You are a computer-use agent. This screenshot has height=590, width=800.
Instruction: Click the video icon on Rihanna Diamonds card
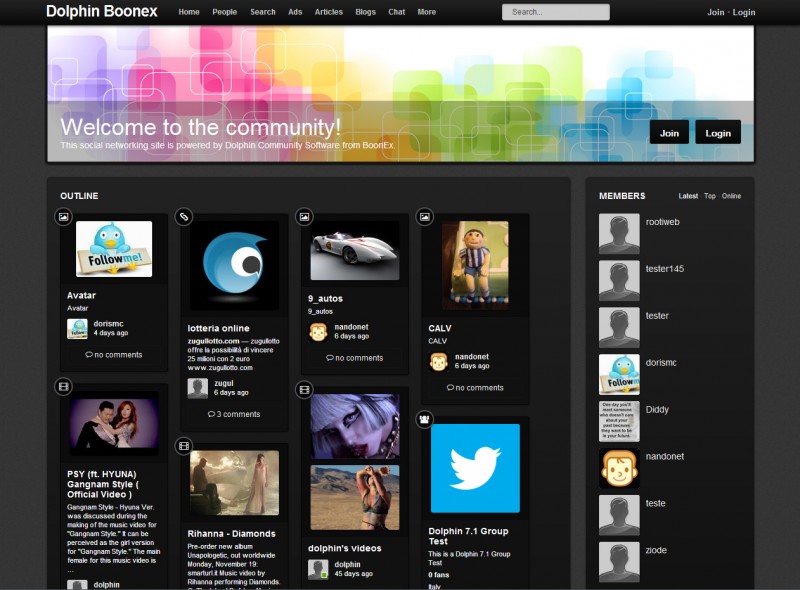(x=184, y=446)
